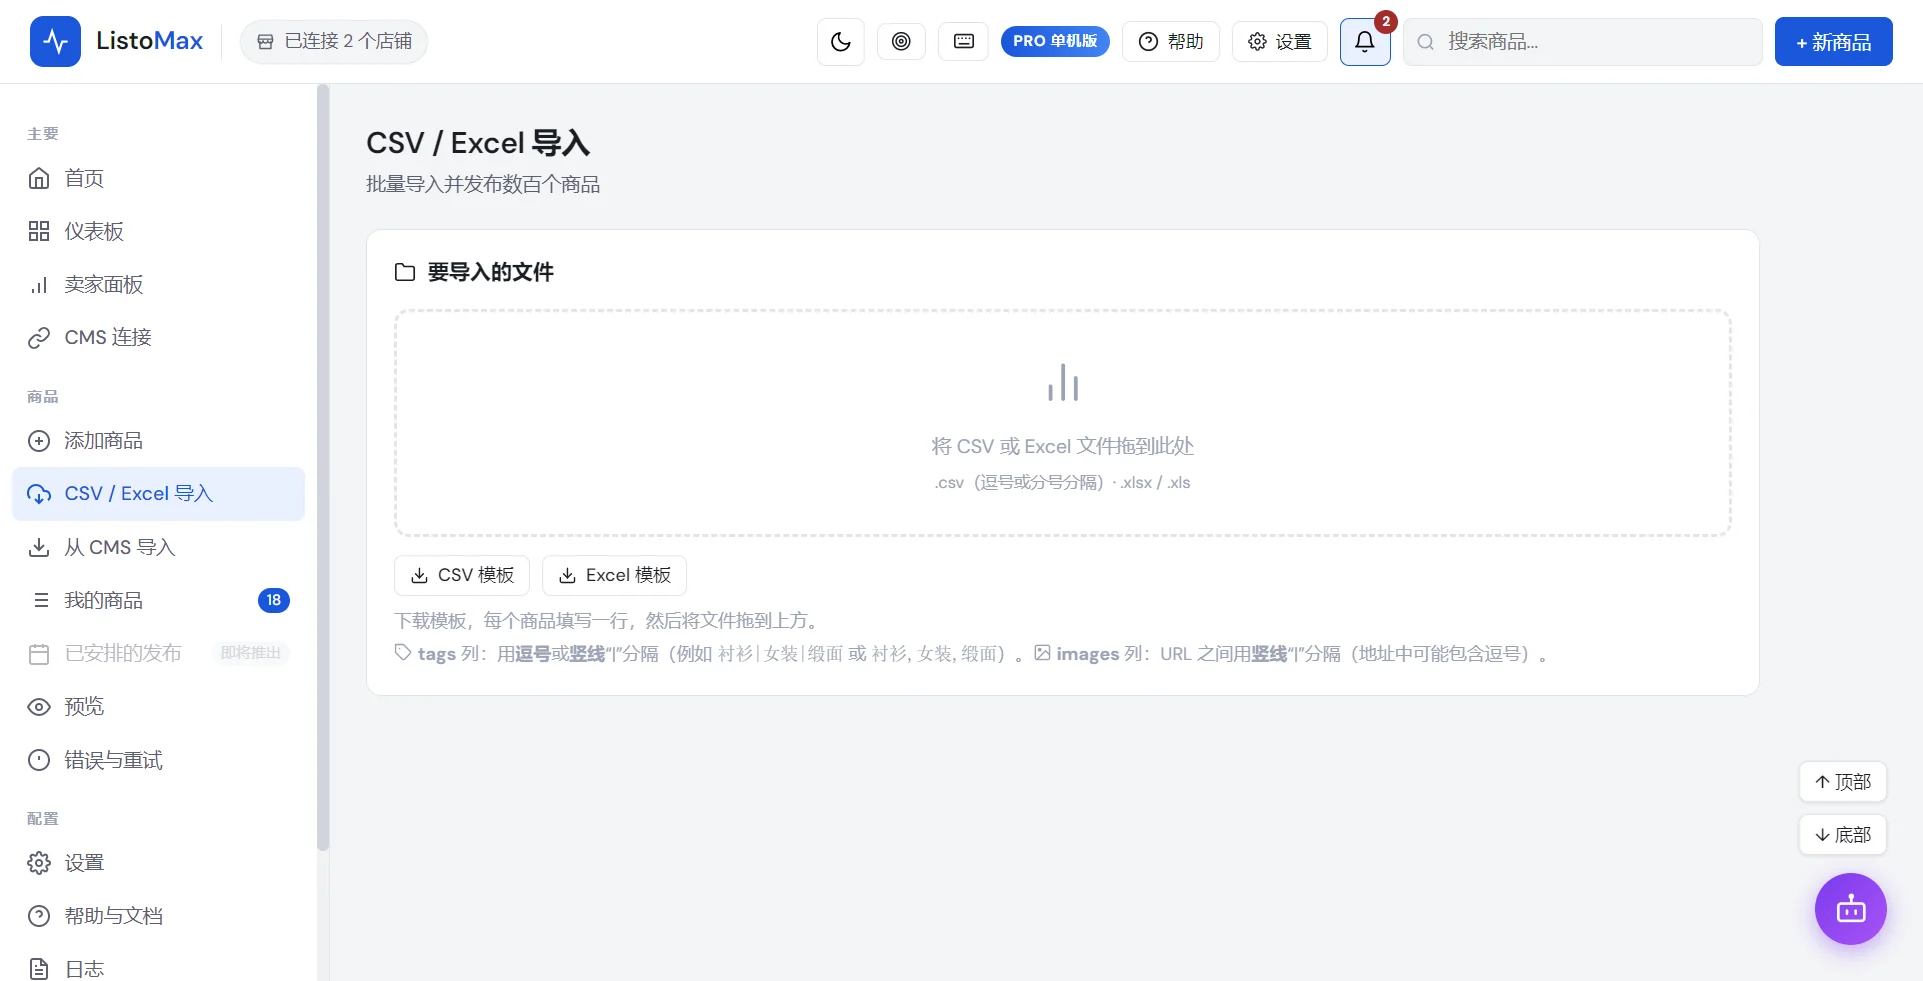The image size is (1923, 981).
Task: Click 已连接 2 个店铺 chip
Action: point(334,41)
